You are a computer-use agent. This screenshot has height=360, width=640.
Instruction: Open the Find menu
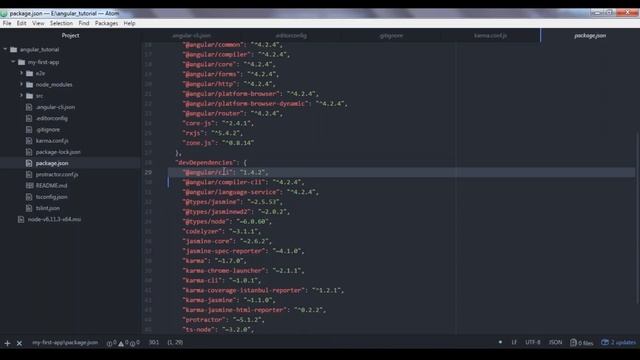84,23
